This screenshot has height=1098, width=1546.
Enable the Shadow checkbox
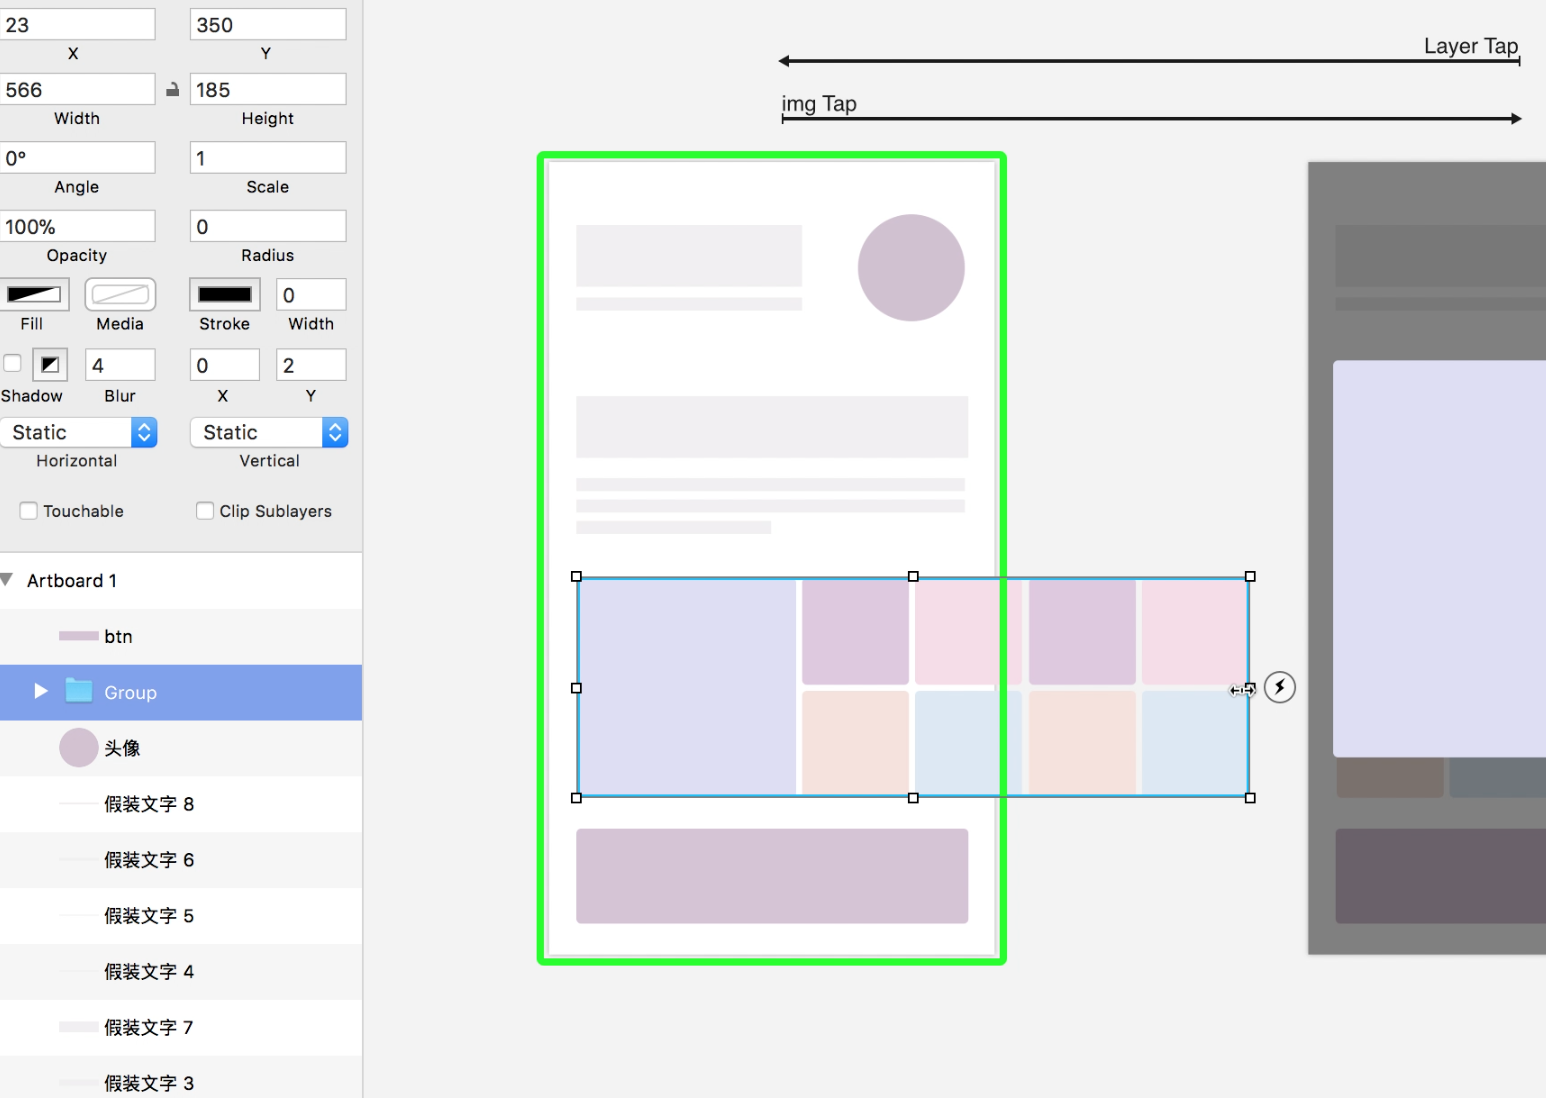(12, 364)
